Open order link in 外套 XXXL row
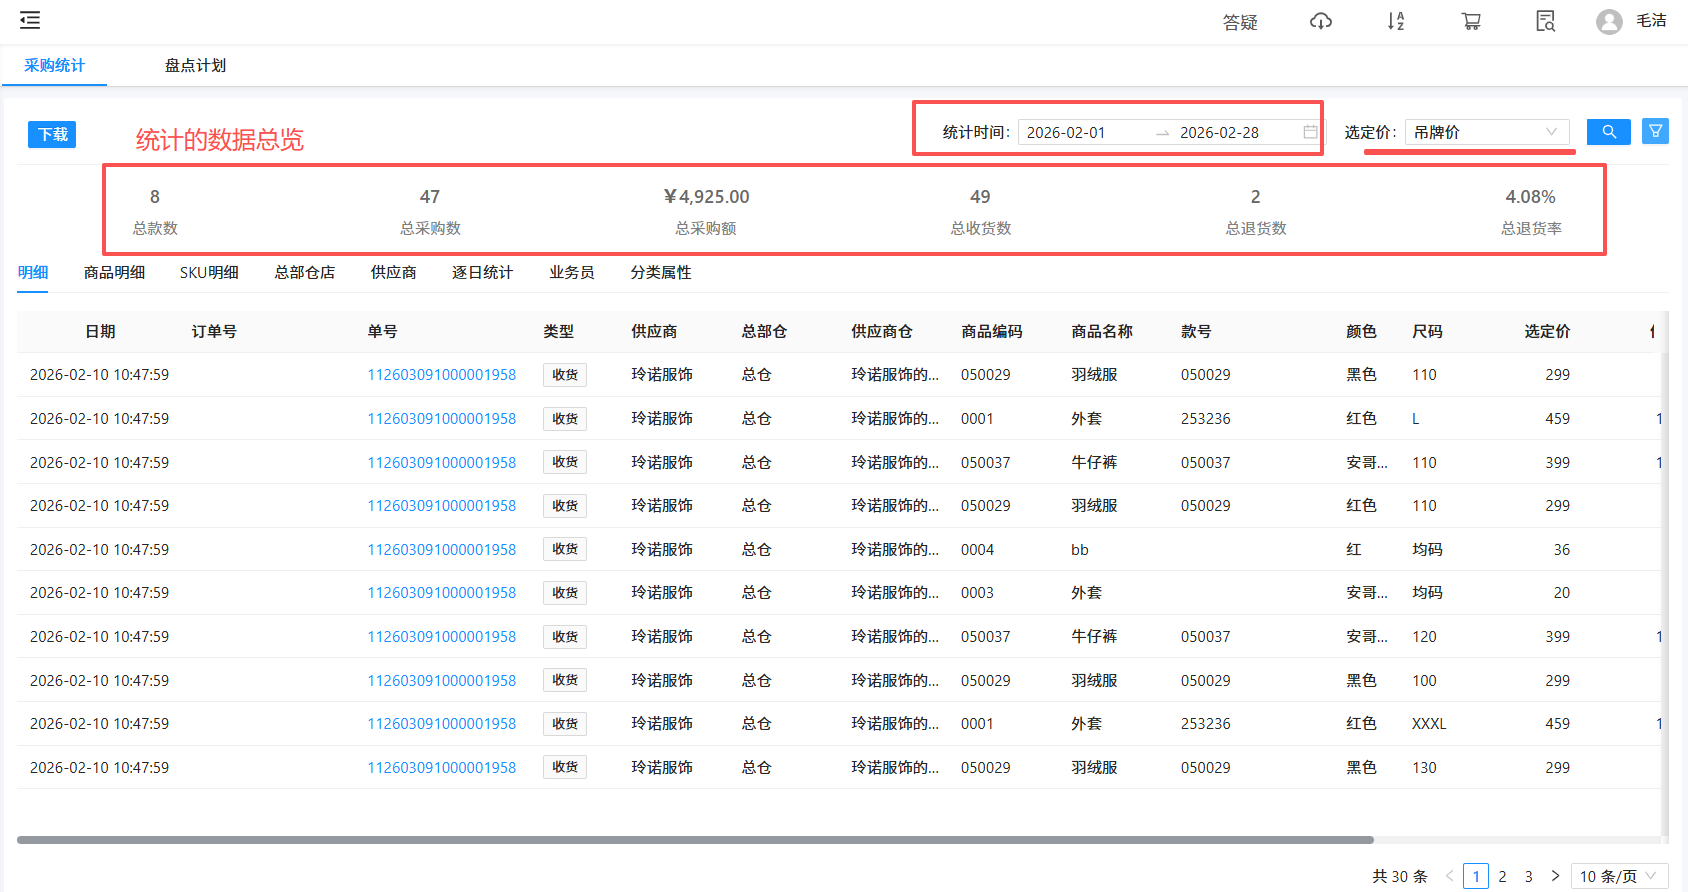This screenshot has width=1688, height=892. coord(442,724)
